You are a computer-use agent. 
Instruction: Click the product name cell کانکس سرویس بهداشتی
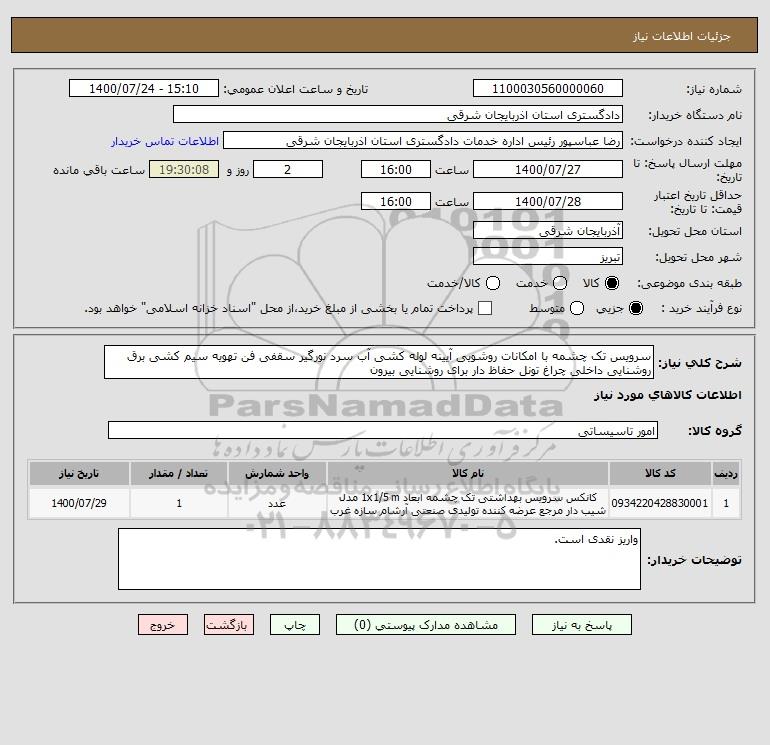point(468,503)
